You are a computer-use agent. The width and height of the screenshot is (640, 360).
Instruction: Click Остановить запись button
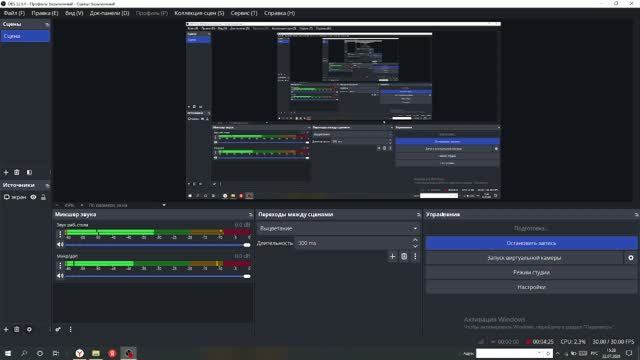531,243
